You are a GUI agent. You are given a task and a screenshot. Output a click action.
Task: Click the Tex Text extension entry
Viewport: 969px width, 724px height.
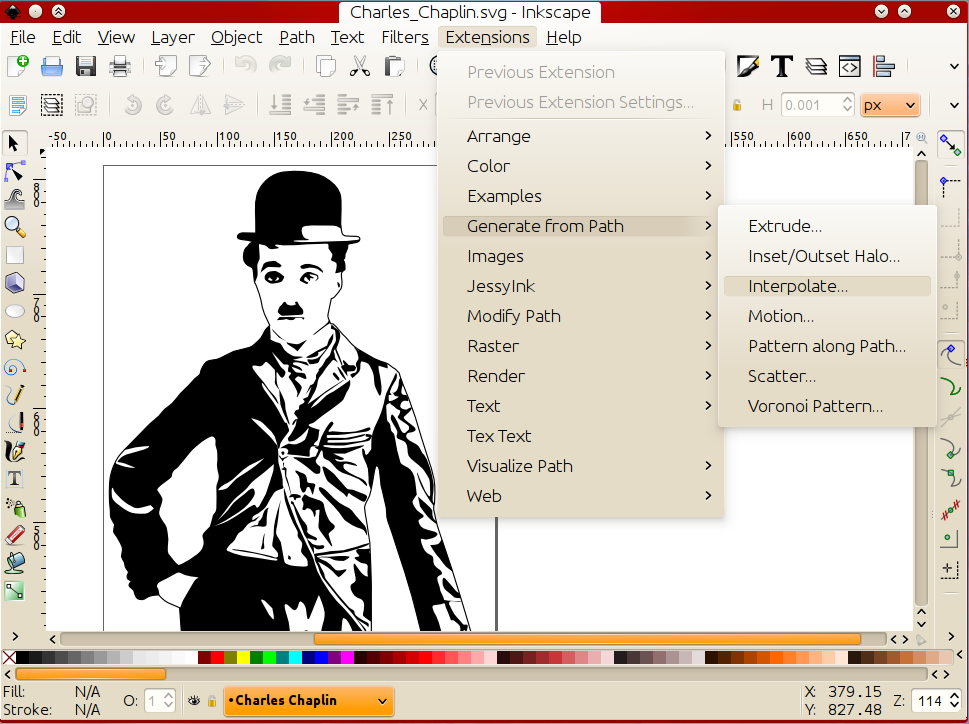coord(583,436)
